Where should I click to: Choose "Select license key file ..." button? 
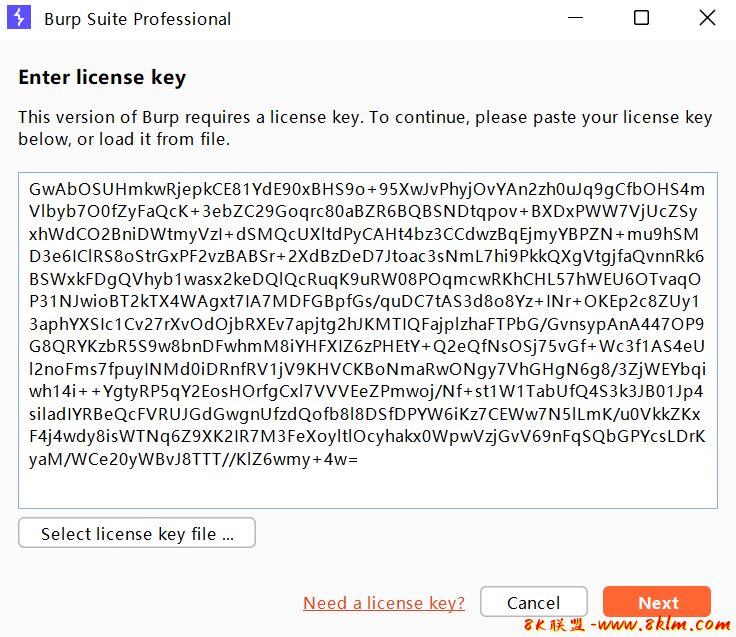point(137,534)
